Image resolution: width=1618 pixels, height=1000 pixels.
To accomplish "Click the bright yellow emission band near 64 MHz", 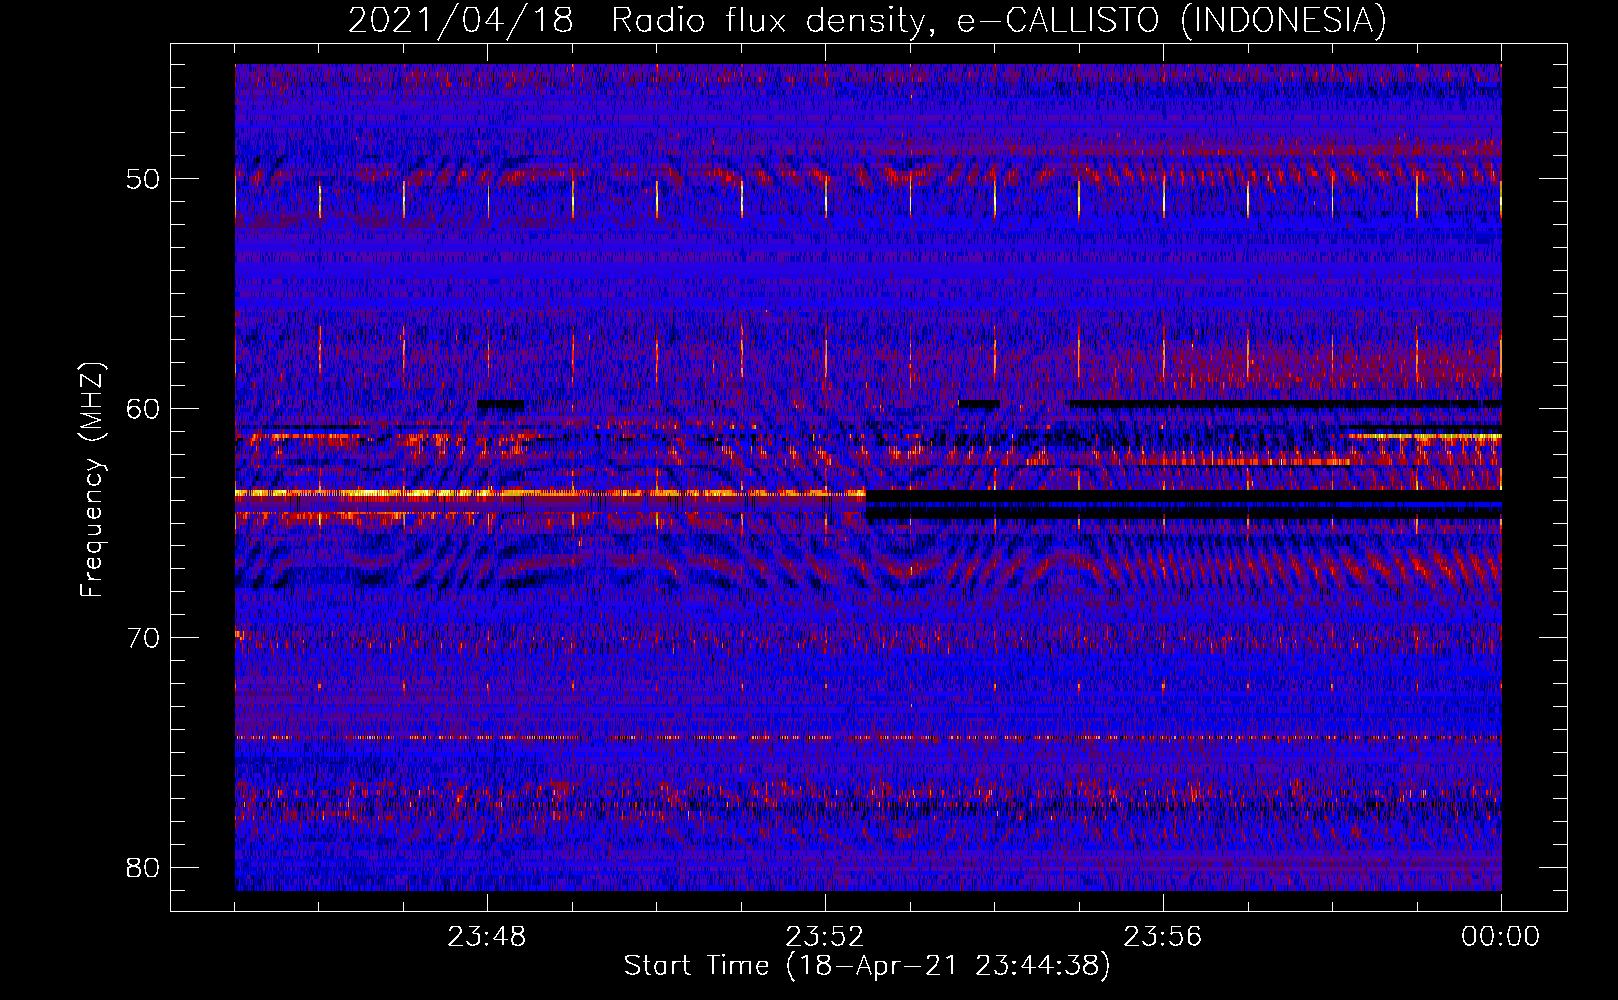I will click(550, 493).
